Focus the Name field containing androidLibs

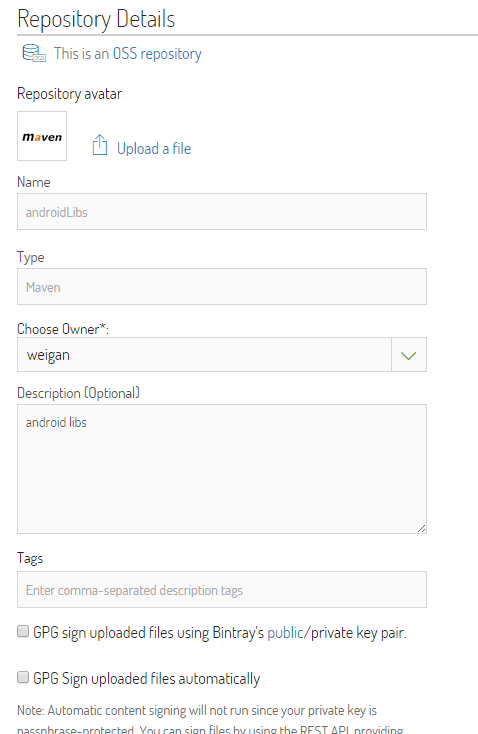coord(222,212)
